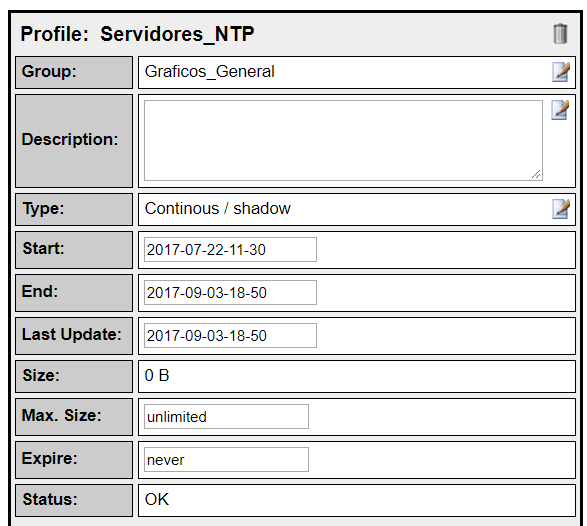Grab the Description textarea resize handle
The width and height of the screenshot is (587, 526).
tap(536, 174)
